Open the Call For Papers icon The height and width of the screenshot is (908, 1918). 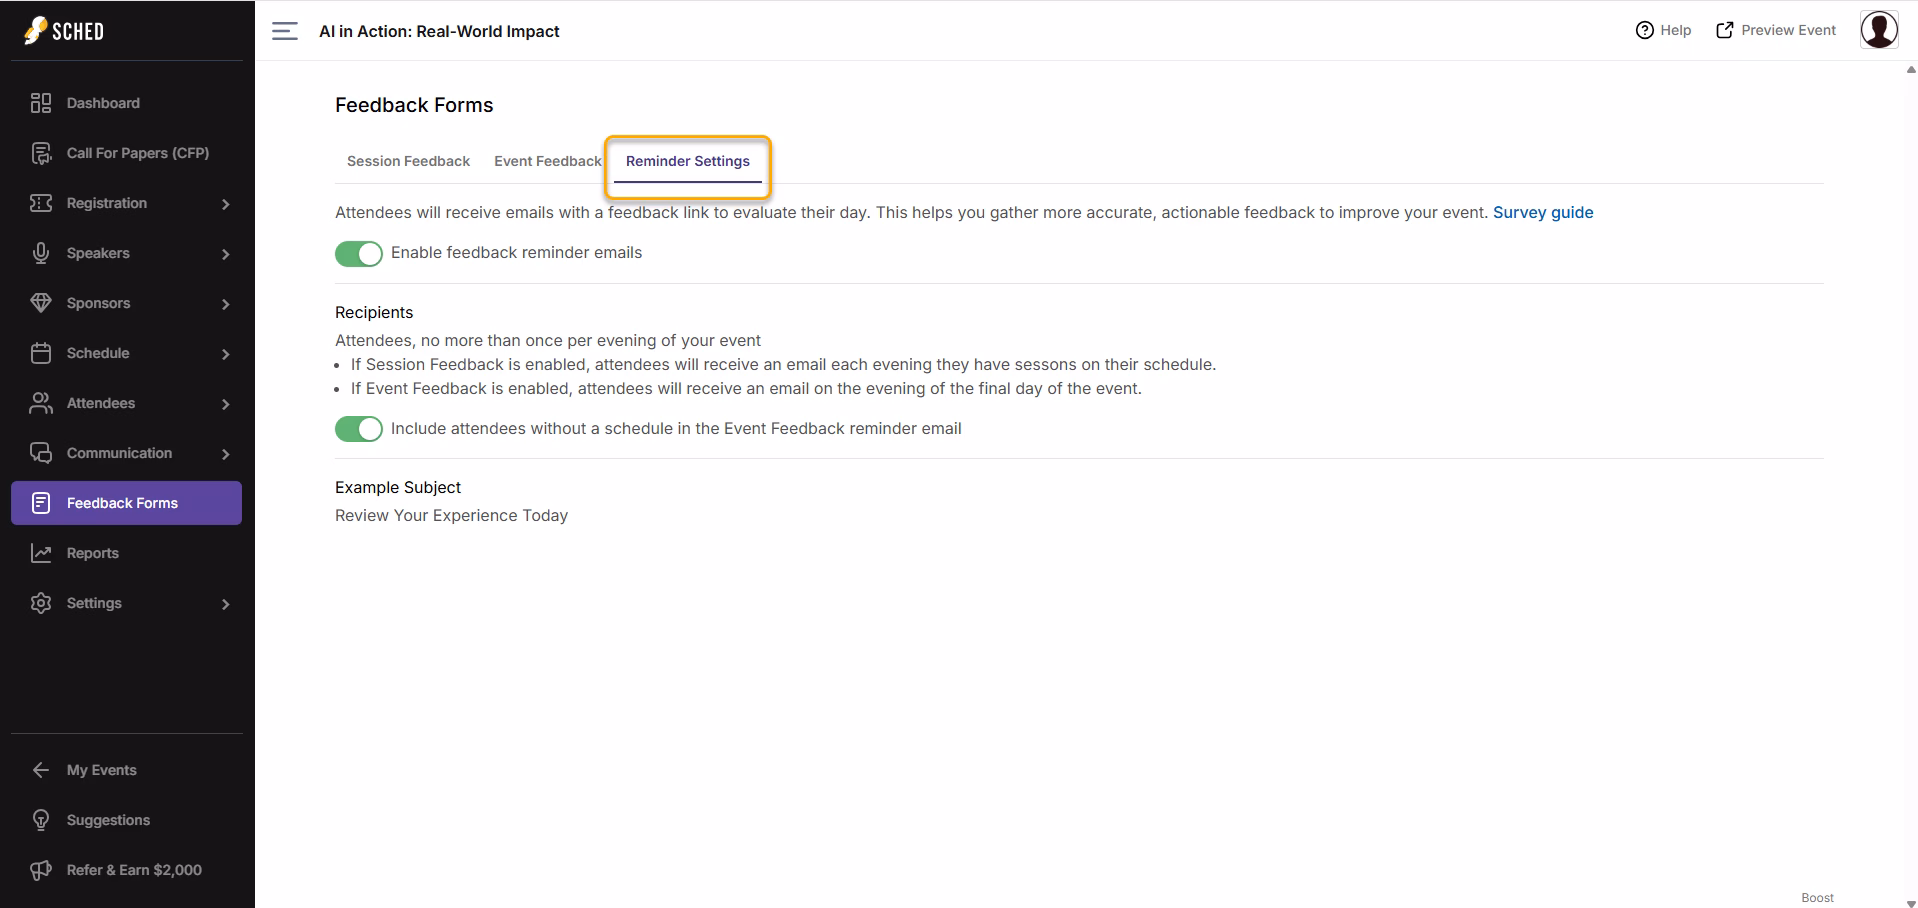pos(41,153)
